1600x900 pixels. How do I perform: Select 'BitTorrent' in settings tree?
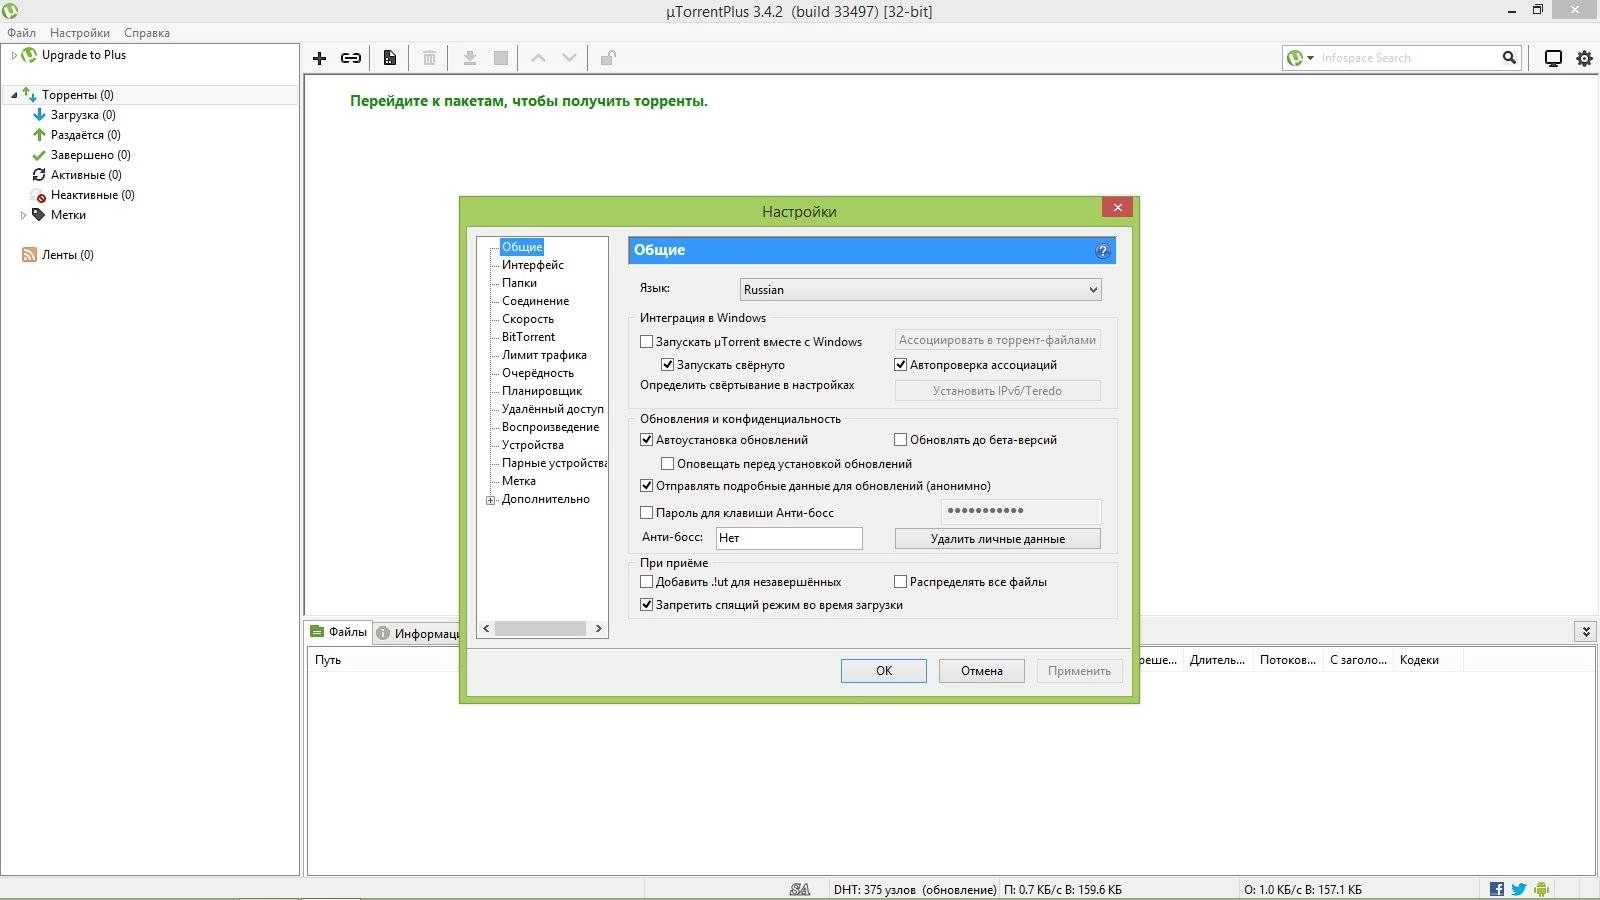click(x=528, y=337)
